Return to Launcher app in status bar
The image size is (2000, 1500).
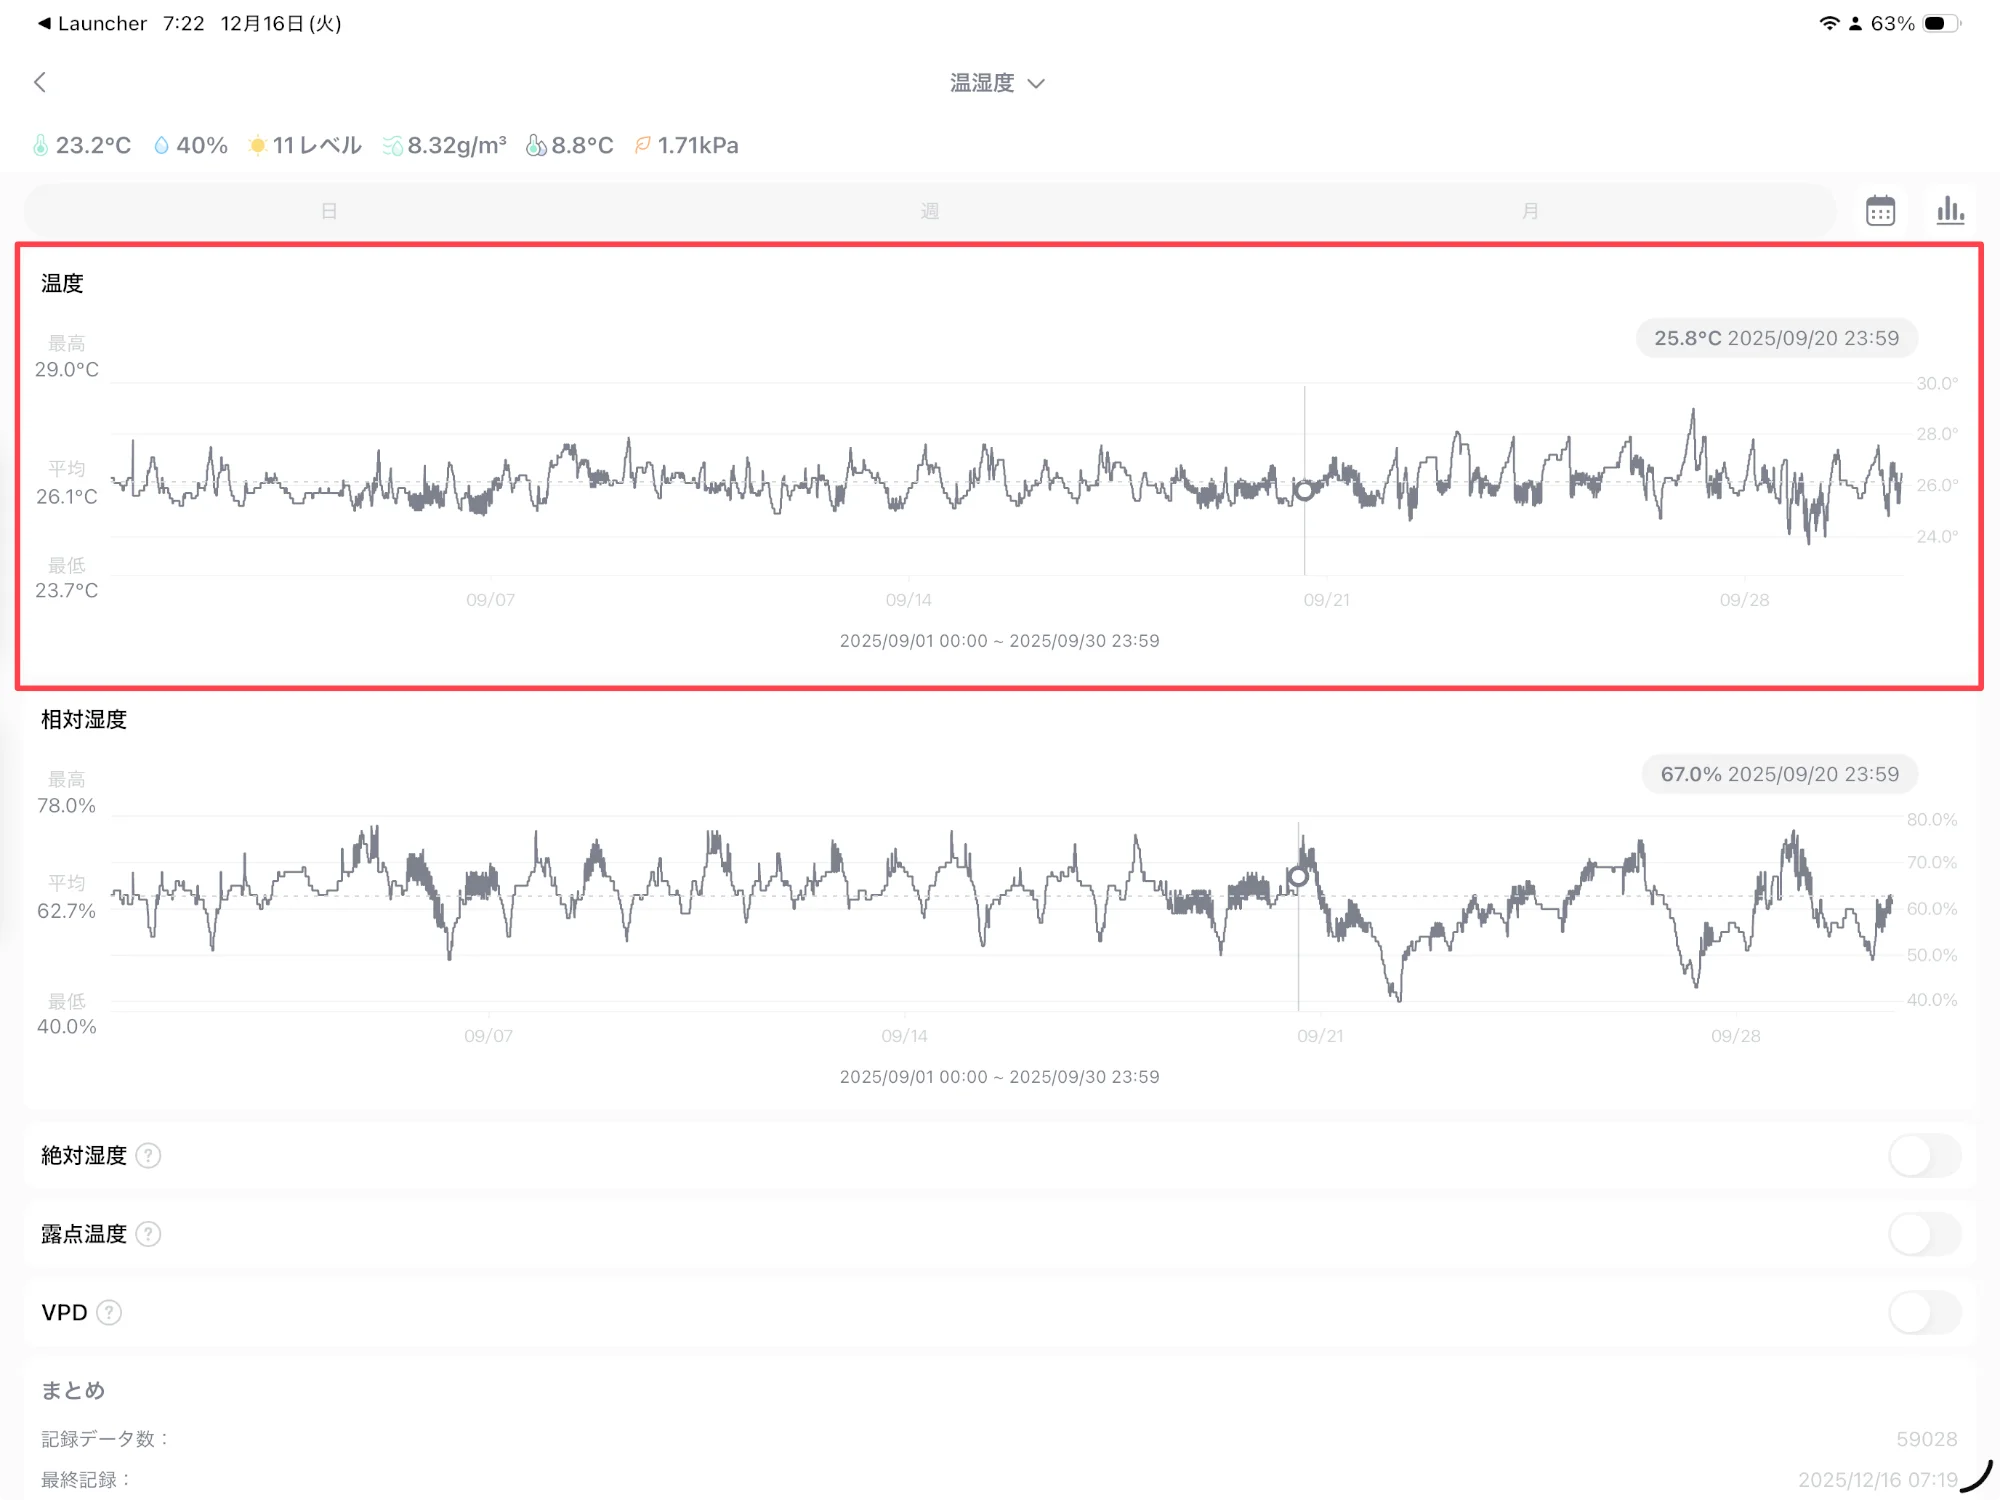coord(92,23)
